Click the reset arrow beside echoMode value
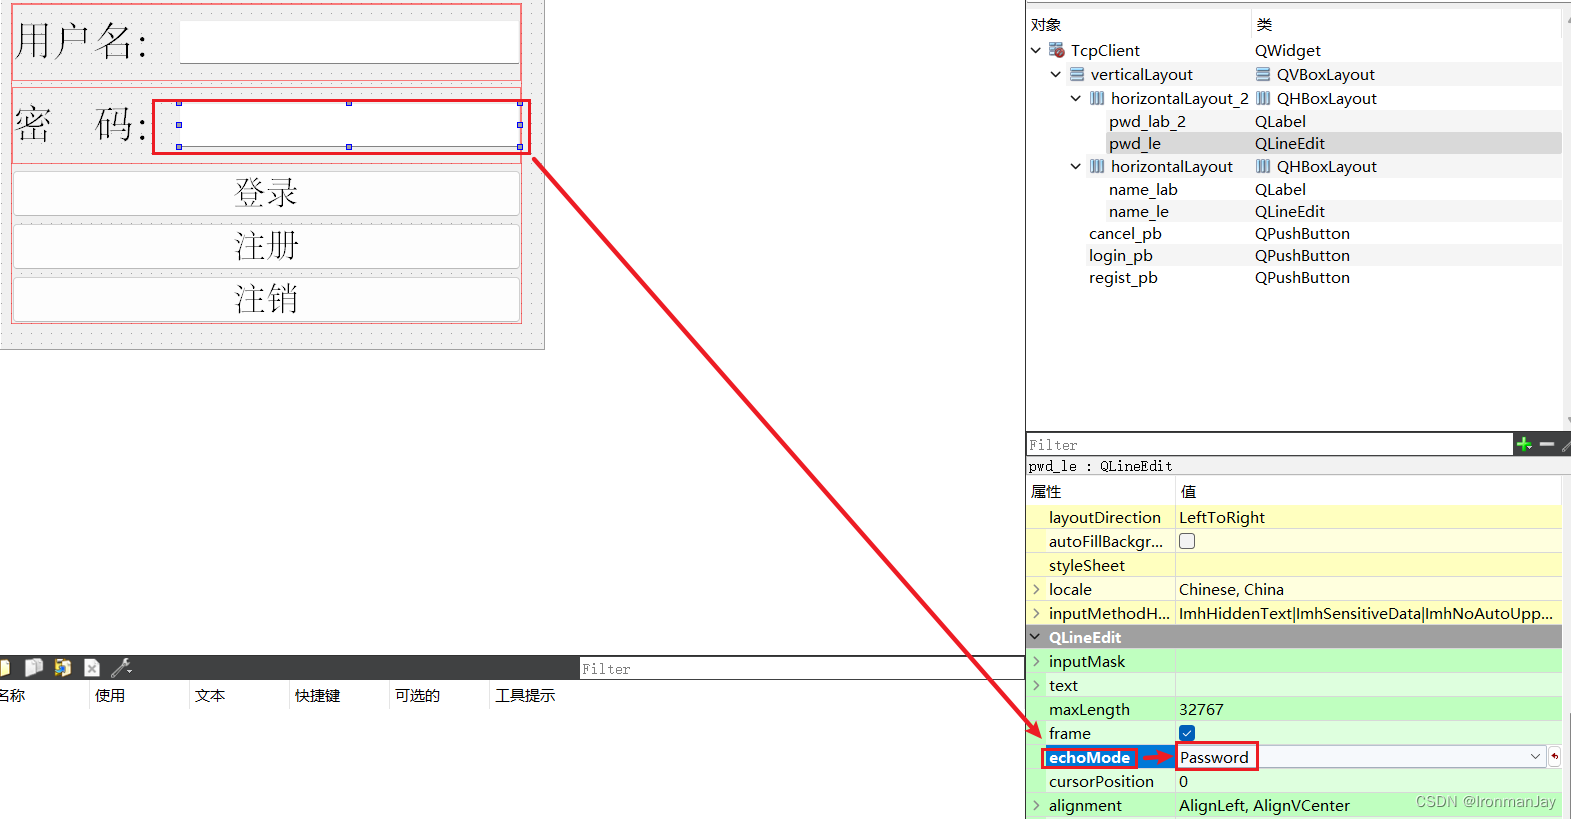 1555,757
